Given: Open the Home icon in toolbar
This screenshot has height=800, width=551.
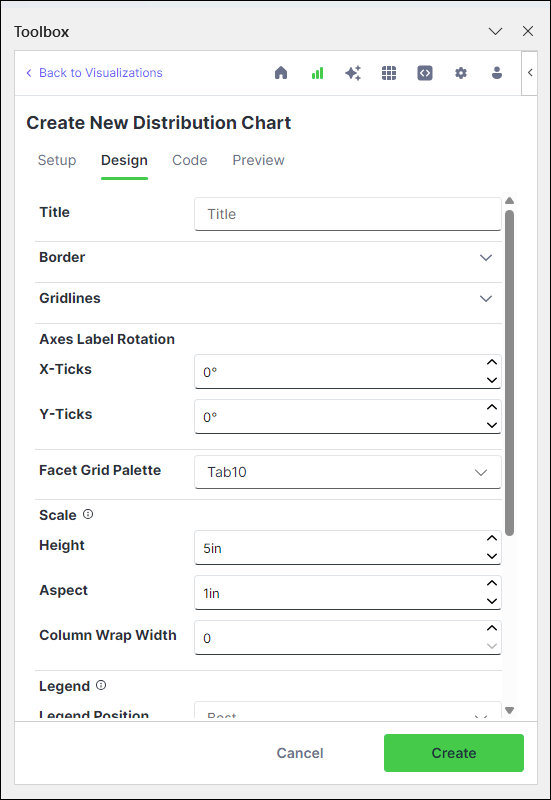Looking at the screenshot, I should click(x=281, y=73).
